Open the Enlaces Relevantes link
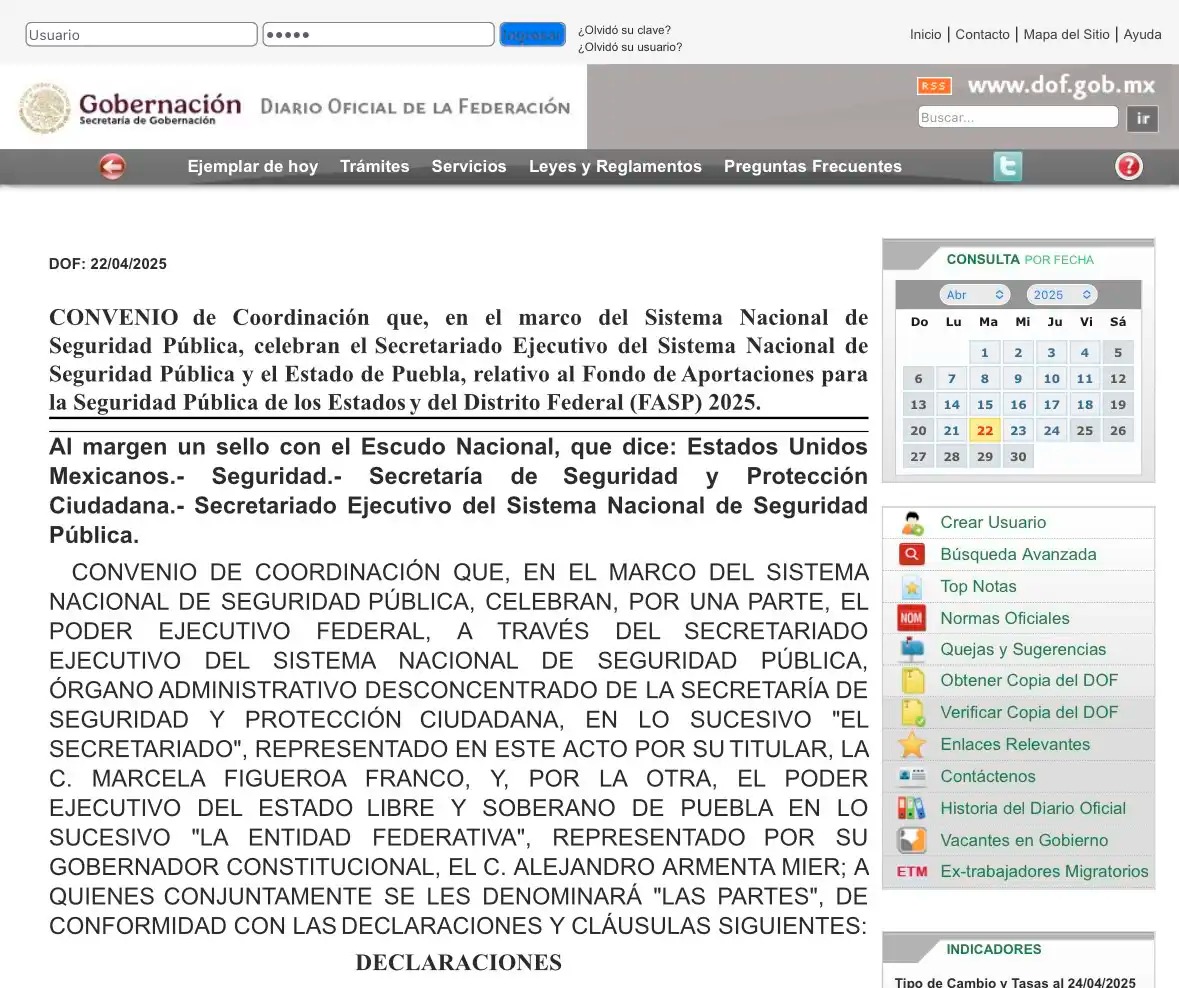This screenshot has height=988, width=1179. 1015,744
